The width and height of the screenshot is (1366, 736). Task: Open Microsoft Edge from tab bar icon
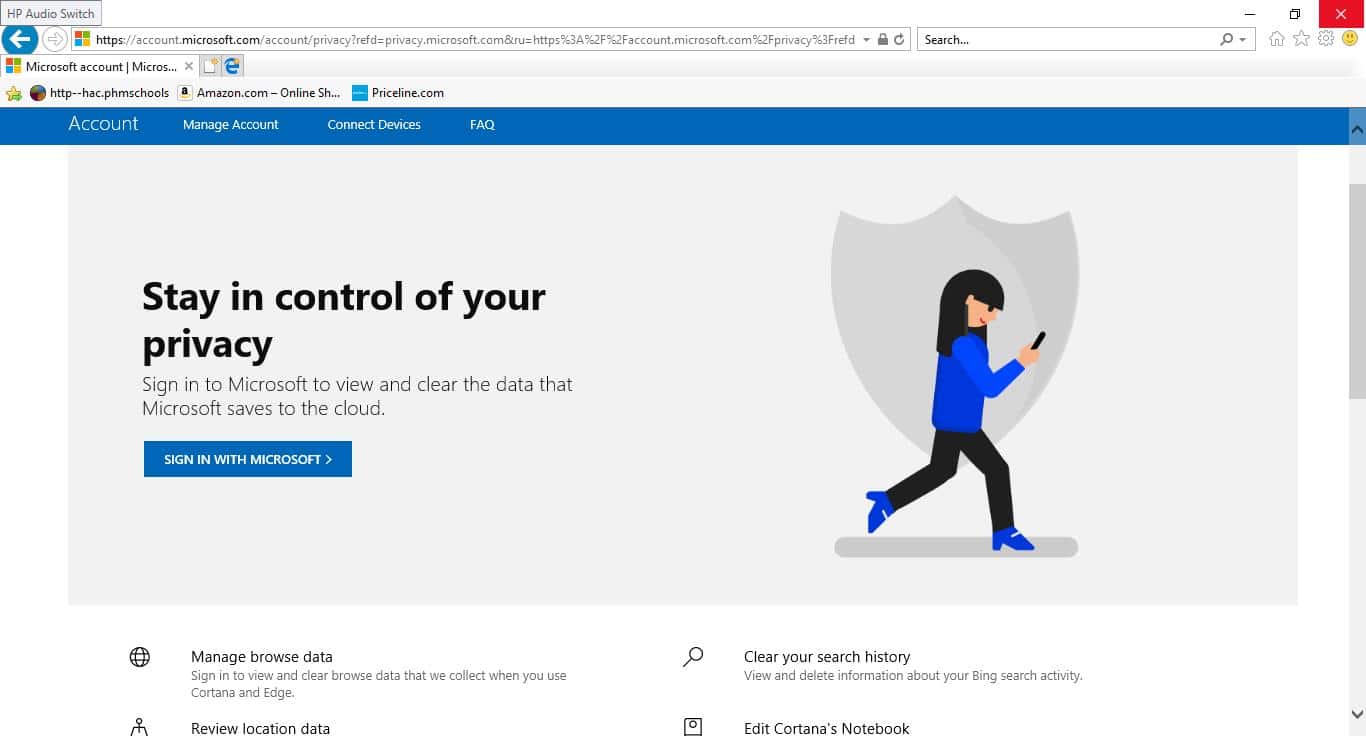coord(232,66)
